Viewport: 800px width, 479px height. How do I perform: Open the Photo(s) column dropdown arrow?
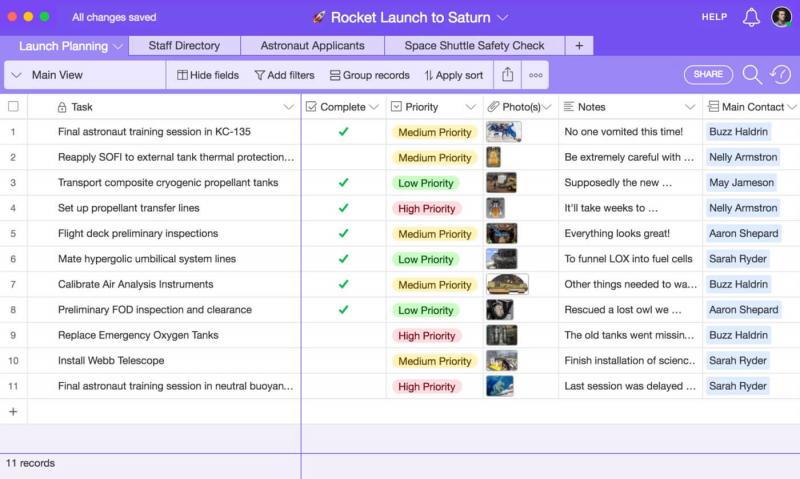click(546, 107)
